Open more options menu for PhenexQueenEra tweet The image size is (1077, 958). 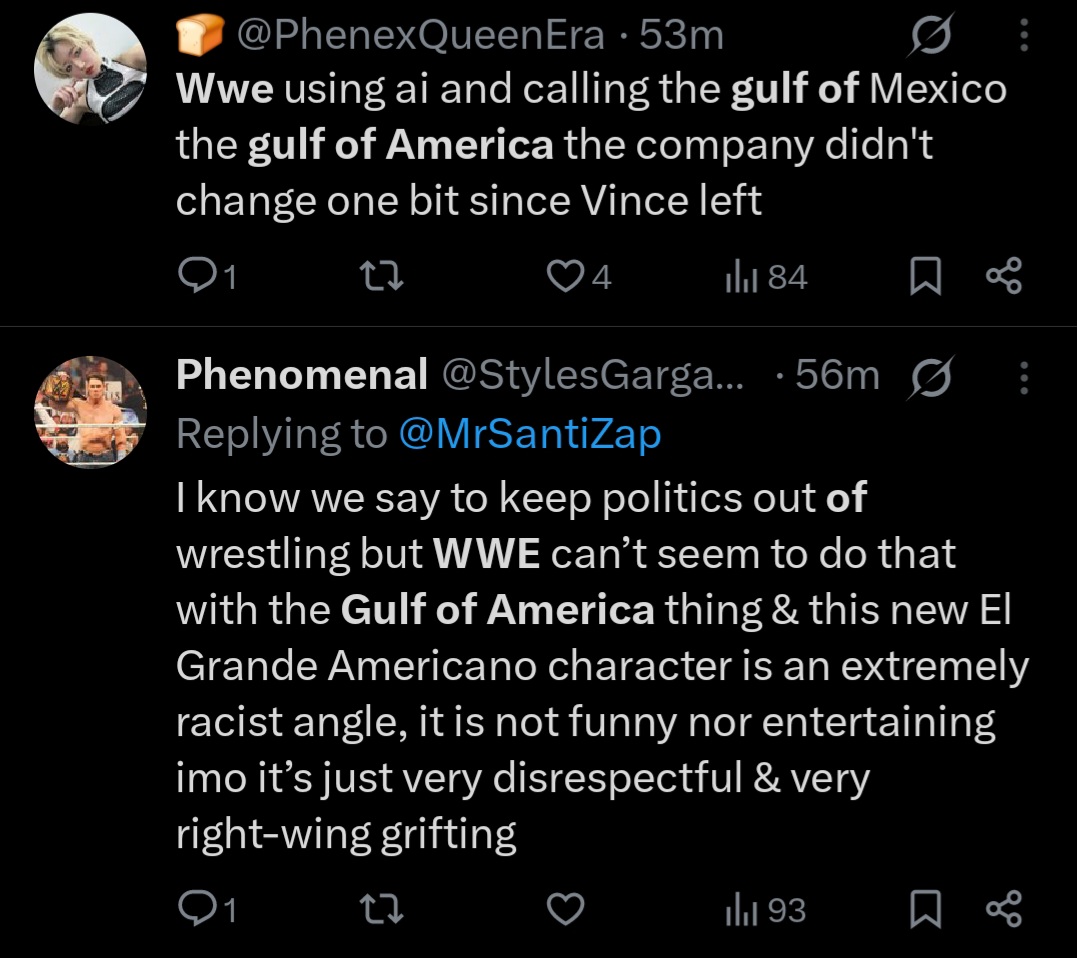click(x=1023, y=37)
